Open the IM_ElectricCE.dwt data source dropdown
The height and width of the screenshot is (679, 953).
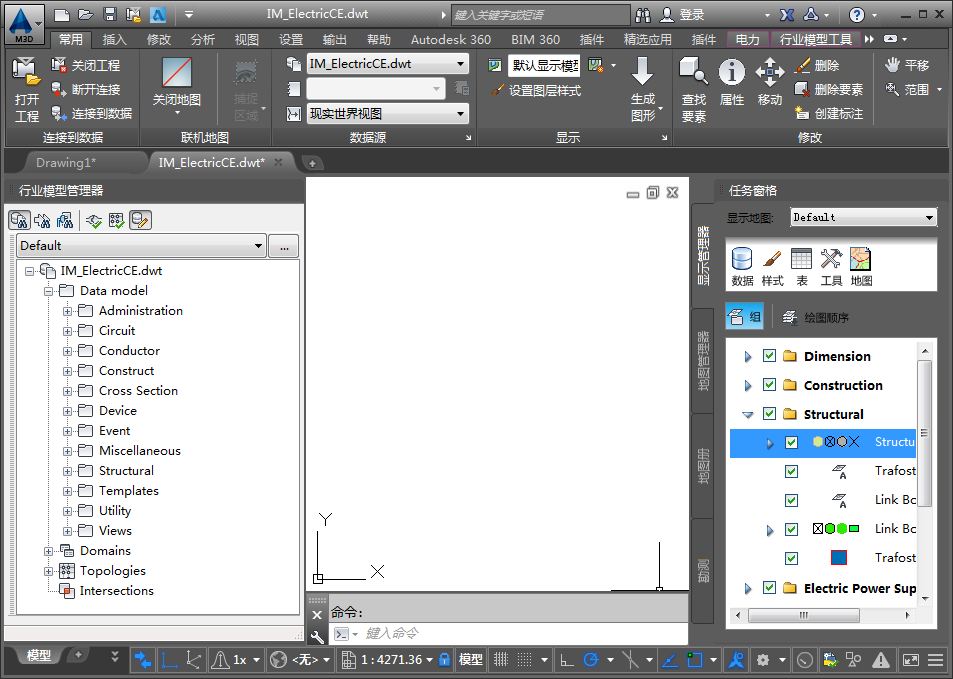pos(387,63)
